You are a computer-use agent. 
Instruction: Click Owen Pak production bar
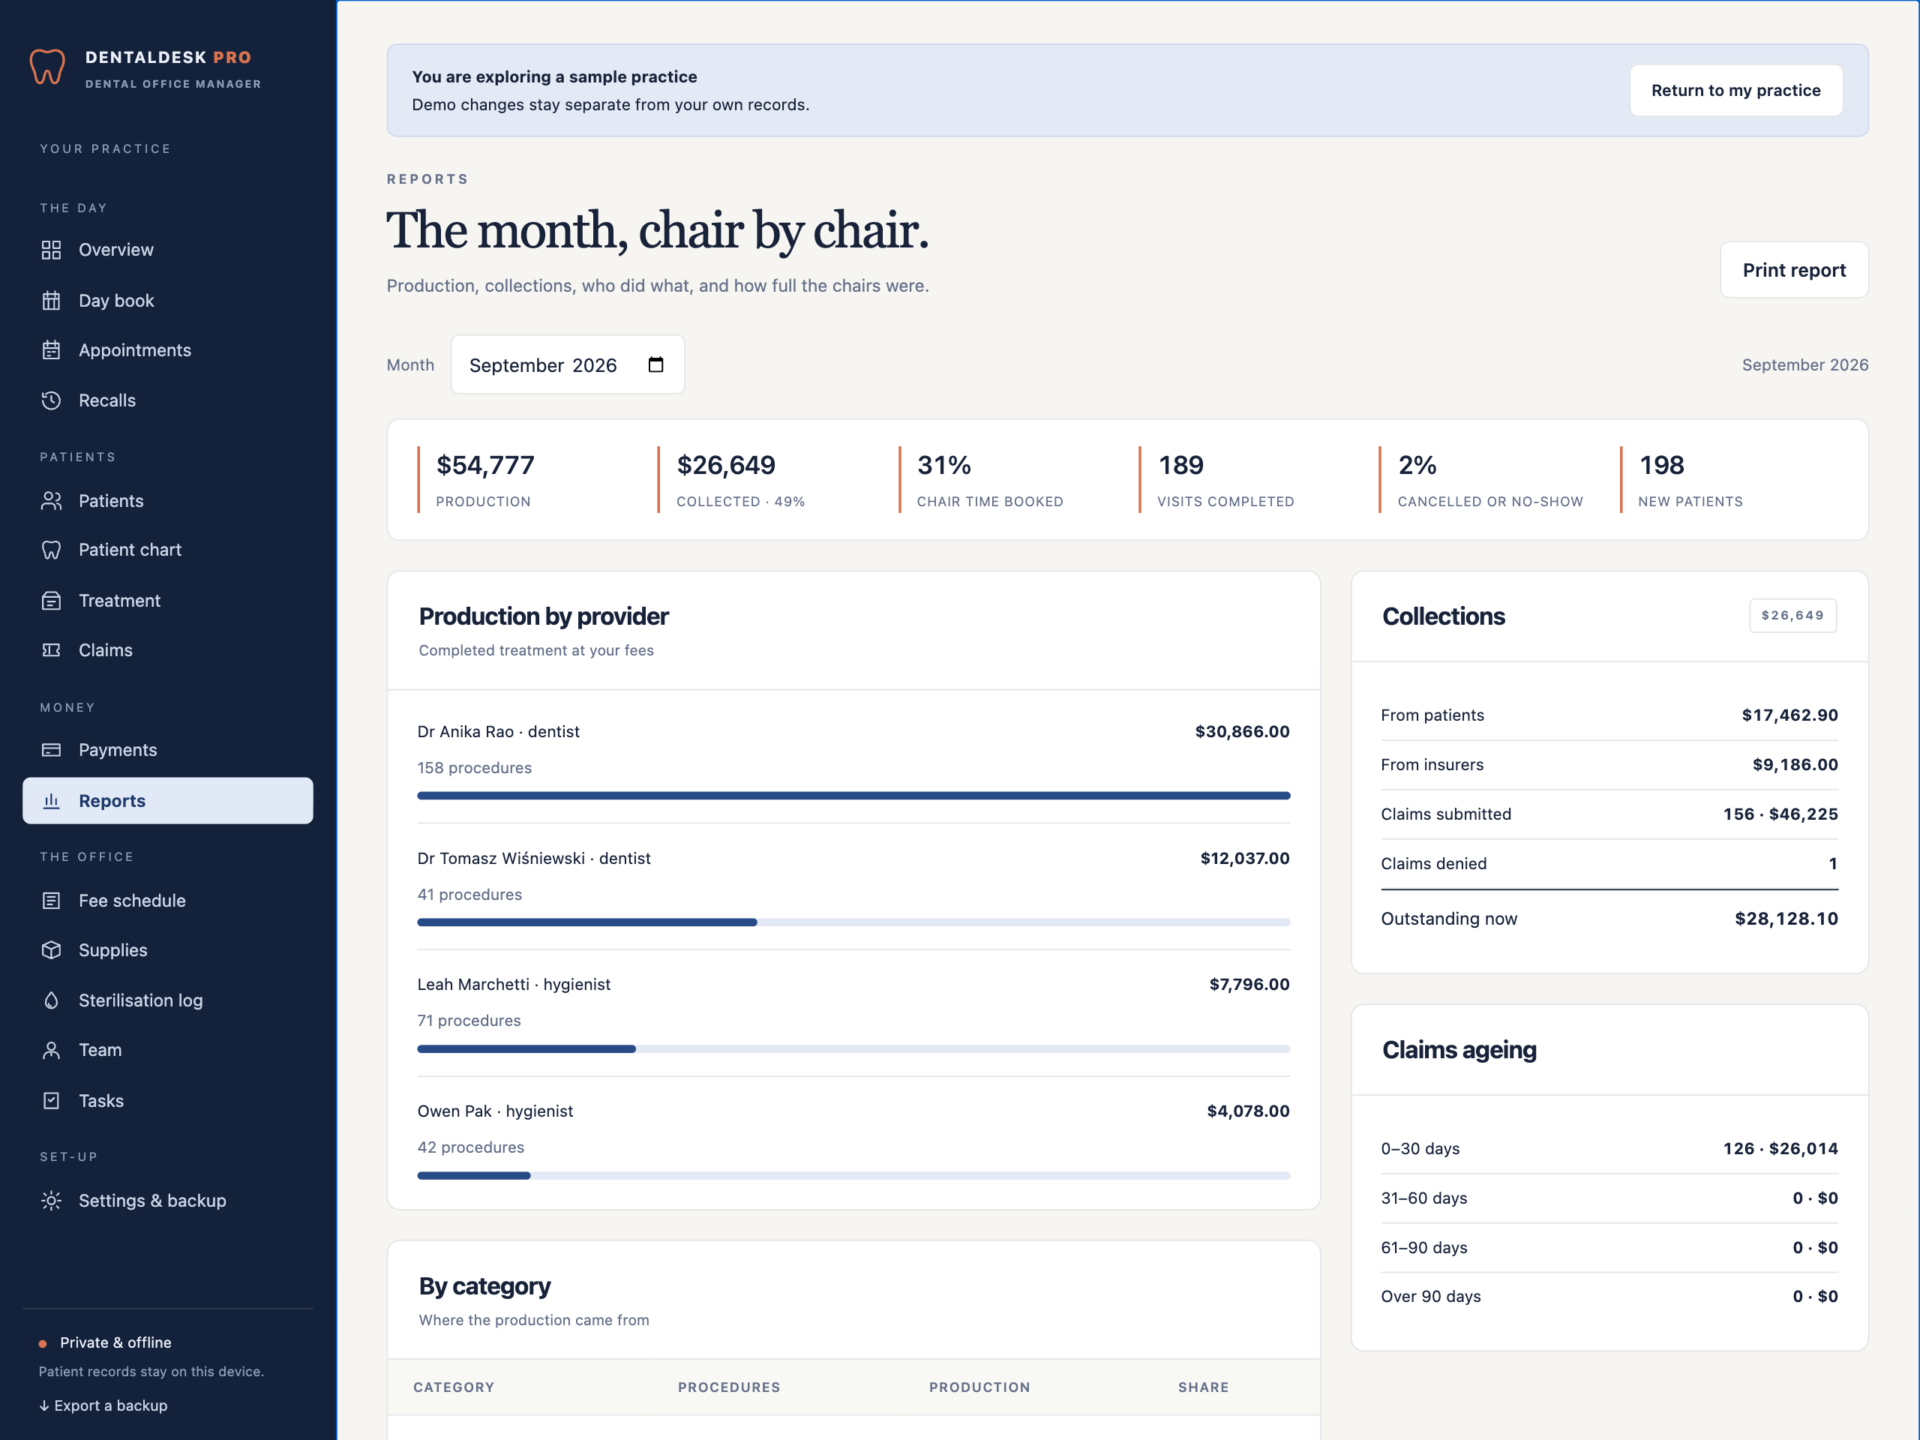click(x=853, y=1175)
